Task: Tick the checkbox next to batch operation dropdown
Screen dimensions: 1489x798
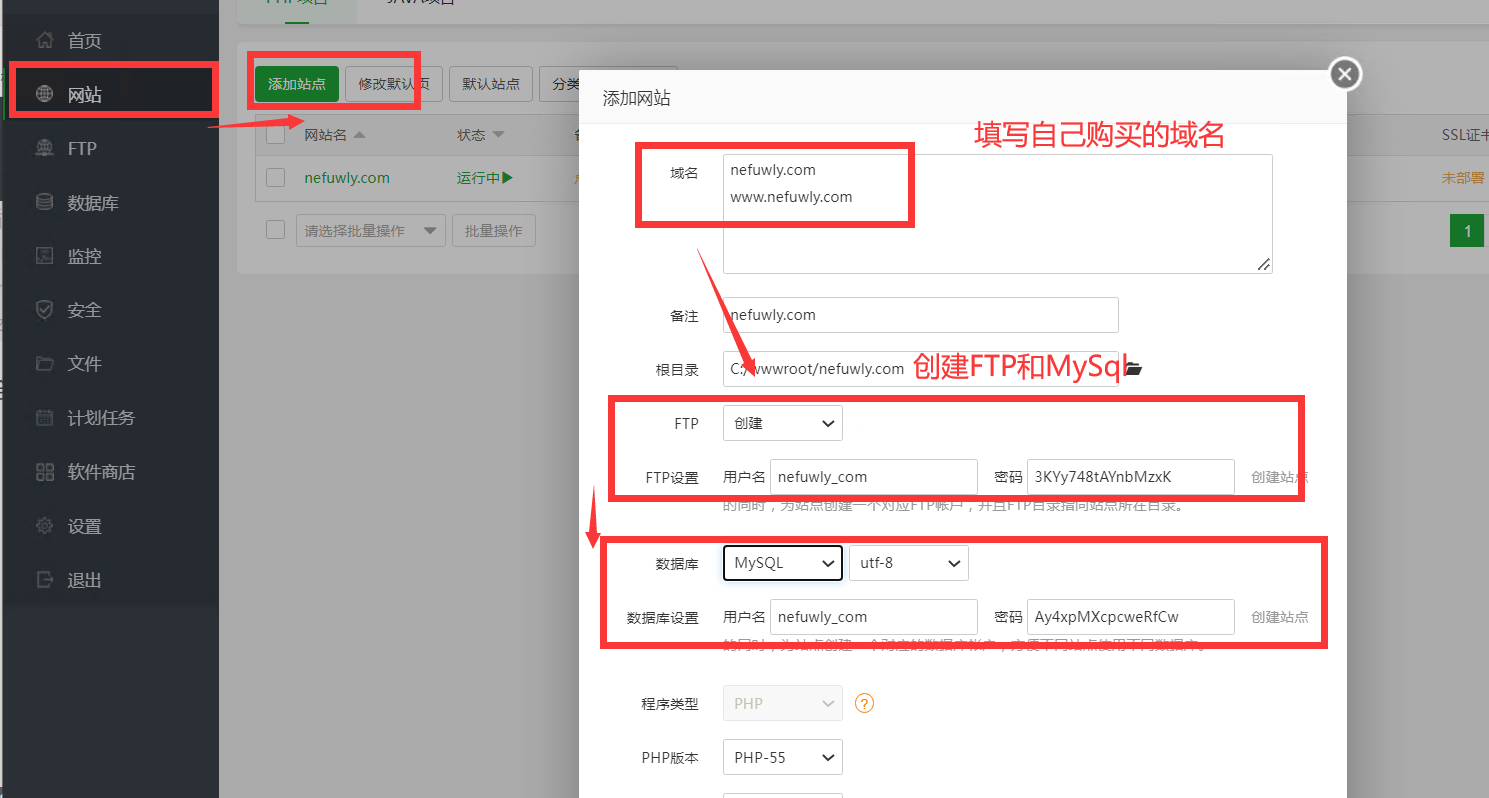Action: click(275, 229)
